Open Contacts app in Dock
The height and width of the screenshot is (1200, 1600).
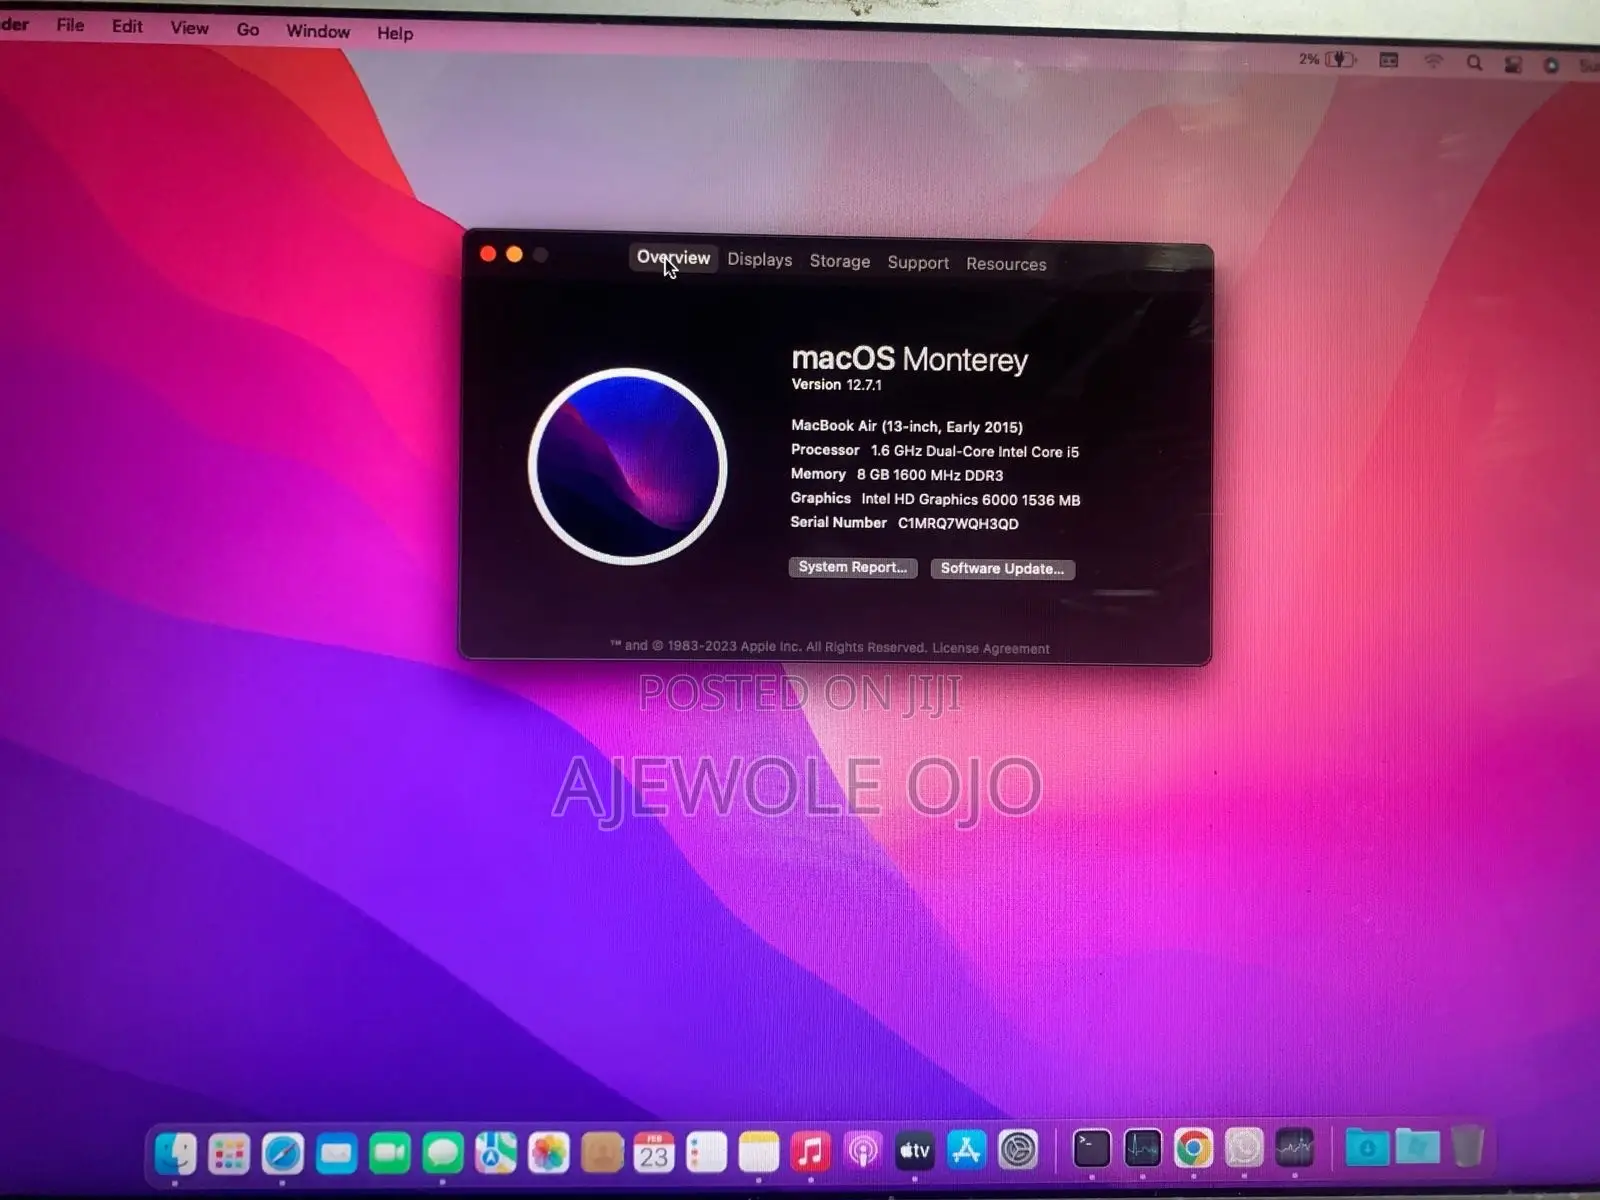pyautogui.click(x=601, y=1154)
